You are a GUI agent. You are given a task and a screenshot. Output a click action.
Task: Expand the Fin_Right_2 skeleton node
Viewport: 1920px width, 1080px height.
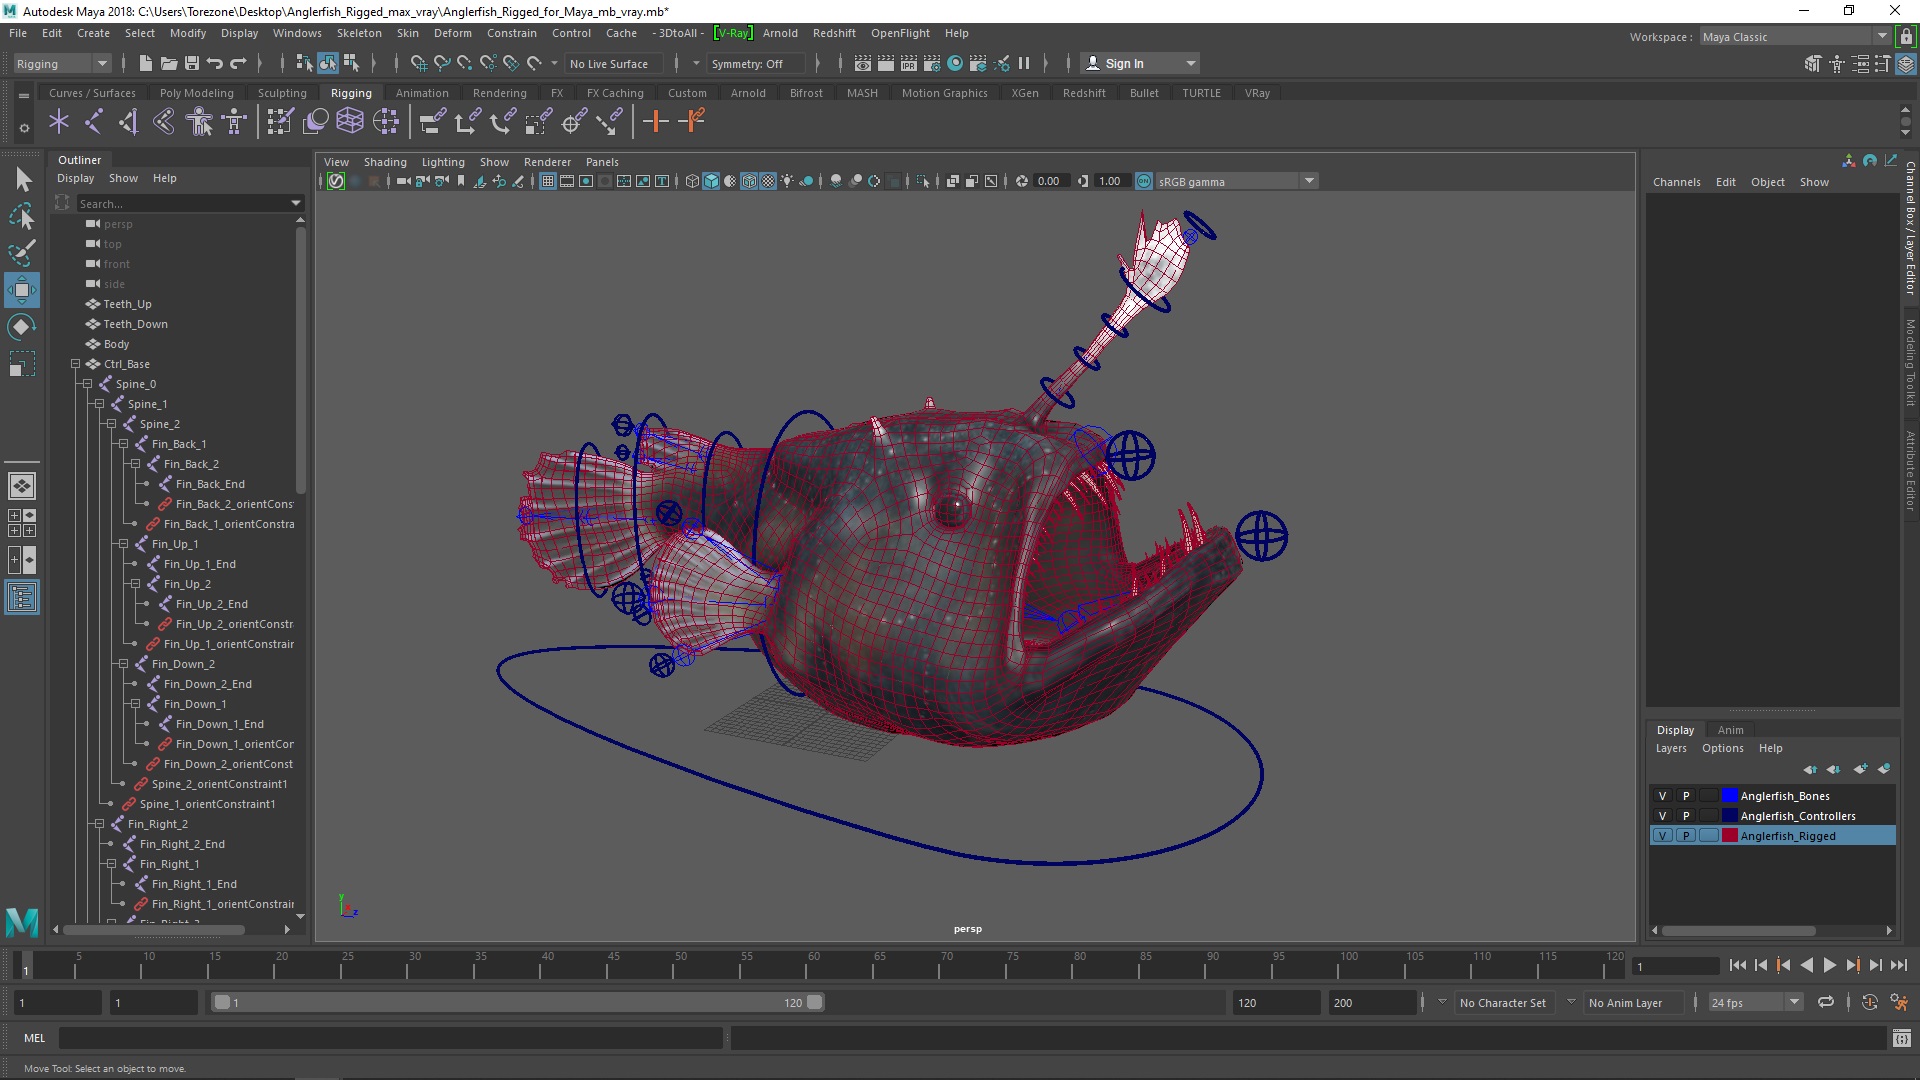pyautogui.click(x=99, y=823)
